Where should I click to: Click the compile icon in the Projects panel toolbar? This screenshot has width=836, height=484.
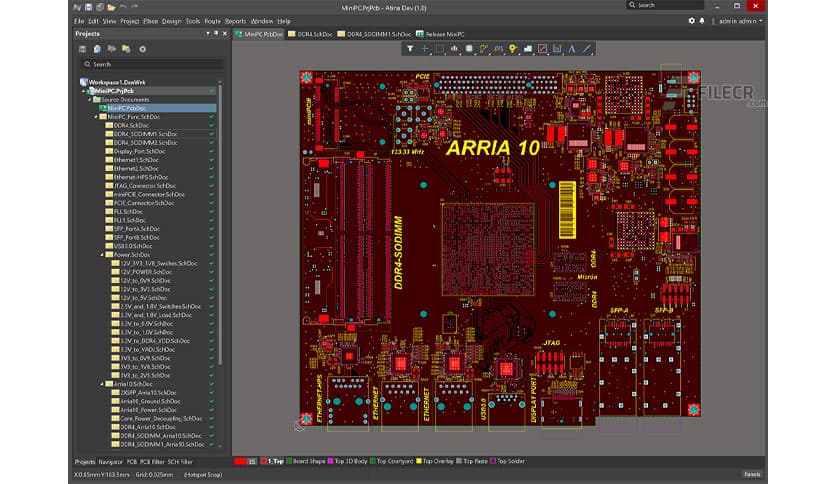pos(111,49)
